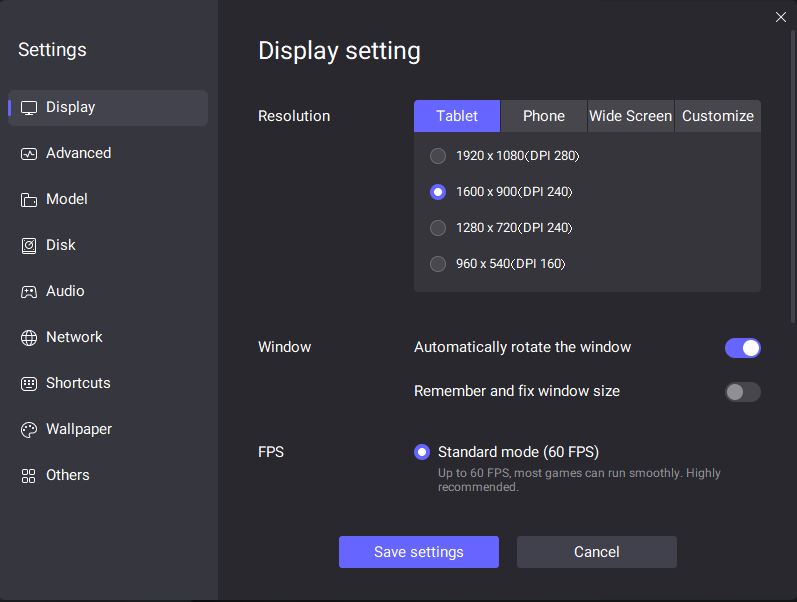The height and width of the screenshot is (602, 797).
Task: Choose 1280 x 720 resolution radio button
Action: click(x=438, y=228)
